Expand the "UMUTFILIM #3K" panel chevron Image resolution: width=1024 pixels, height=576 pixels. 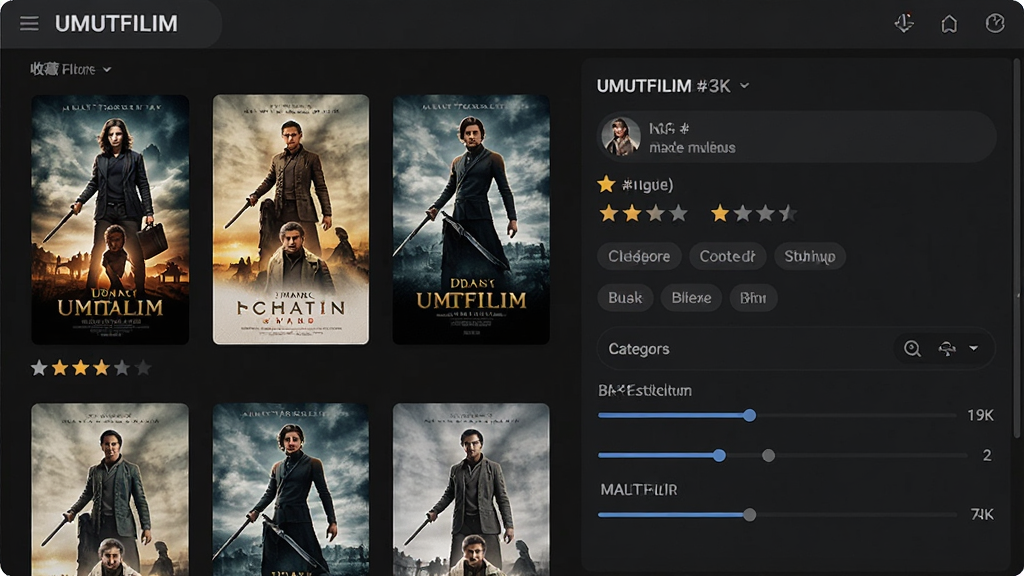[744, 86]
